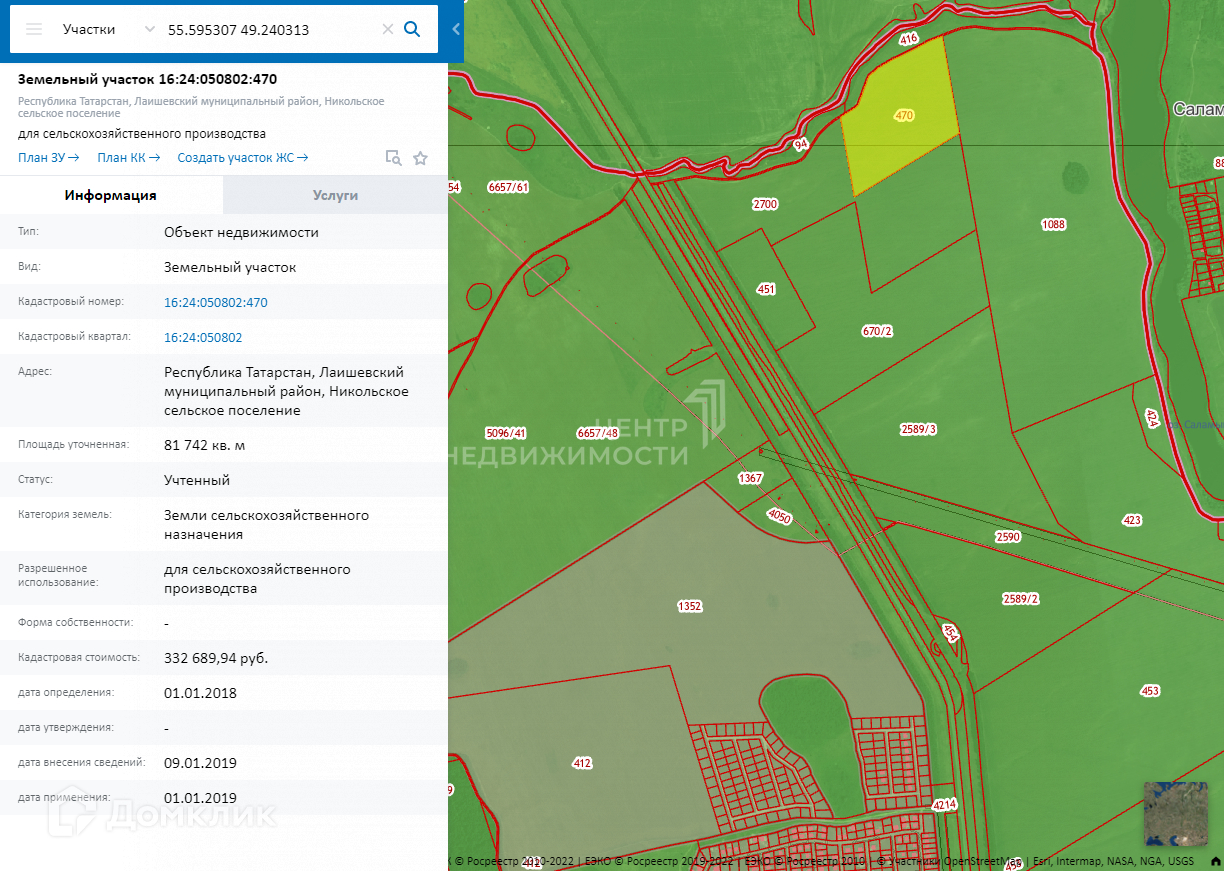Viewport: 1224px width, 871px height.
Task: Switch to the Услуги tab
Action: point(335,195)
